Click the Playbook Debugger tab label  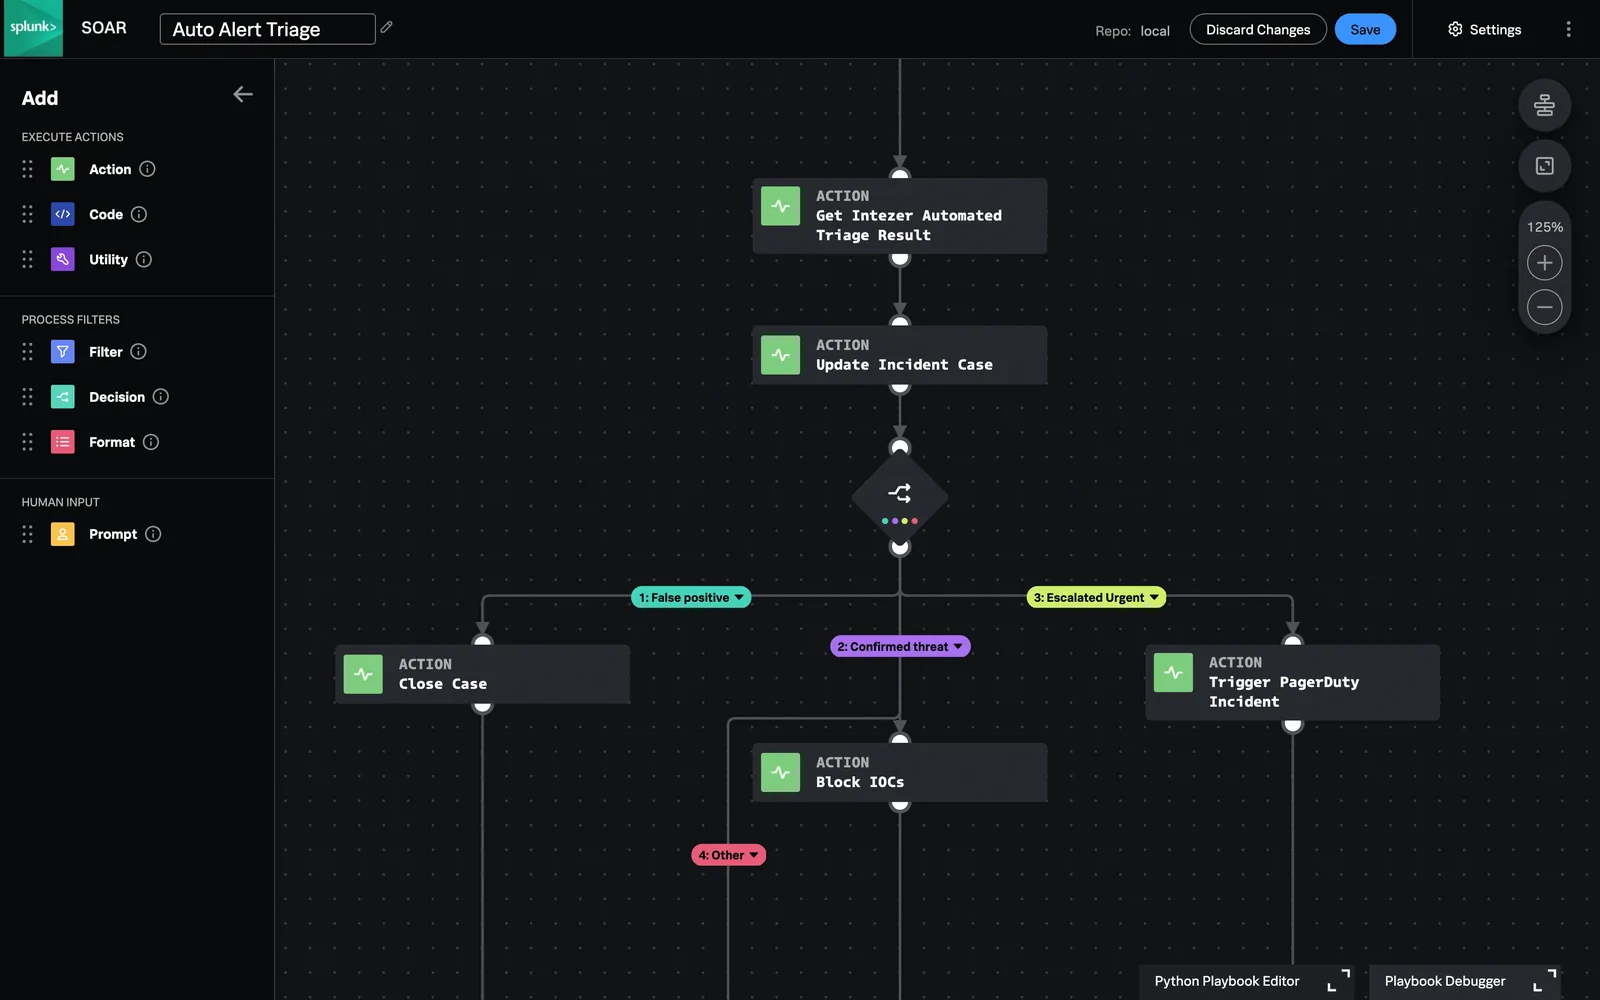[x=1445, y=981]
